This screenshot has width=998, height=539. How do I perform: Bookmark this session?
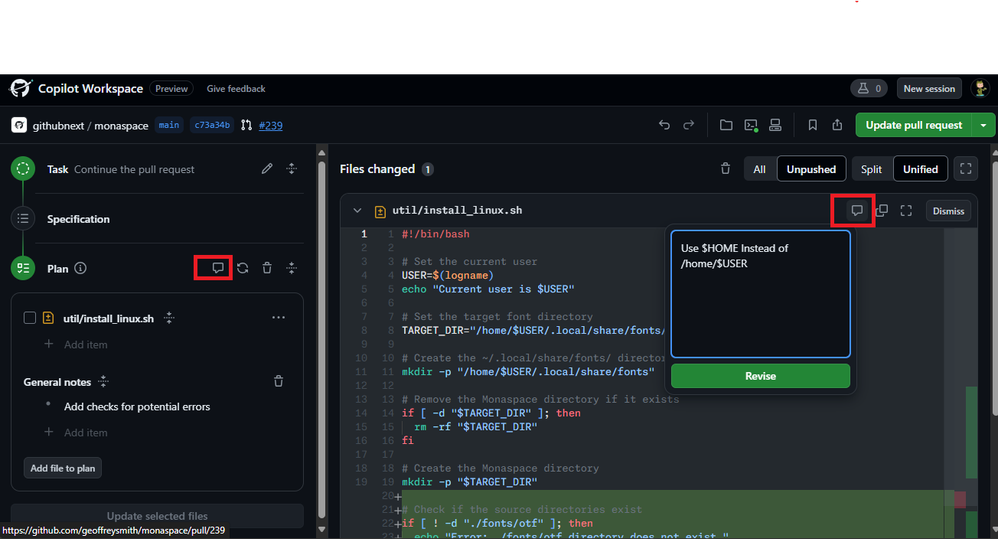[813, 125]
